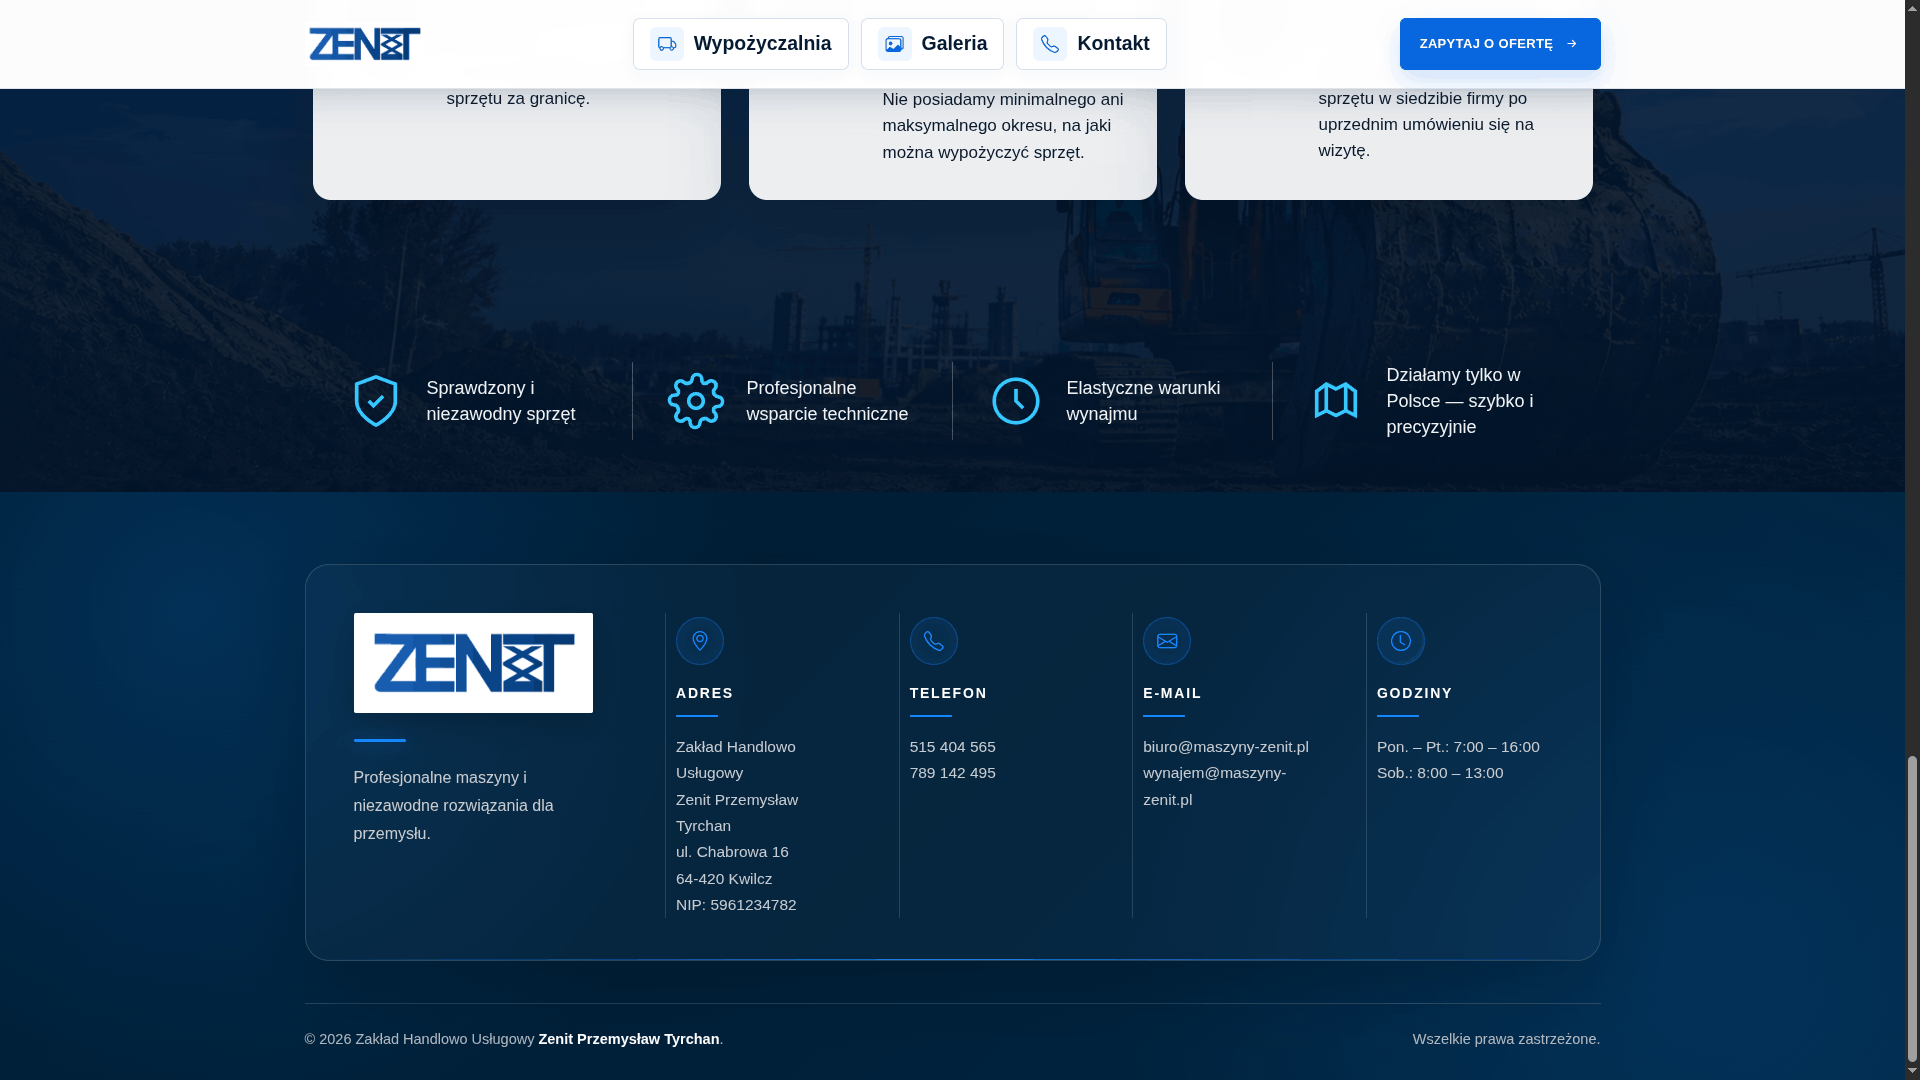Click the E-MAIL heading
This screenshot has width=1920, height=1080.
coord(1173,693)
